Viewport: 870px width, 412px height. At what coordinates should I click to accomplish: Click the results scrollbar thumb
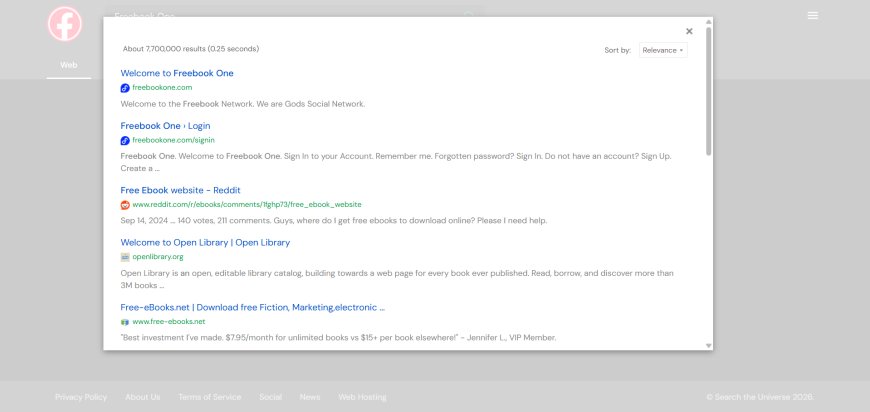(709, 91)
